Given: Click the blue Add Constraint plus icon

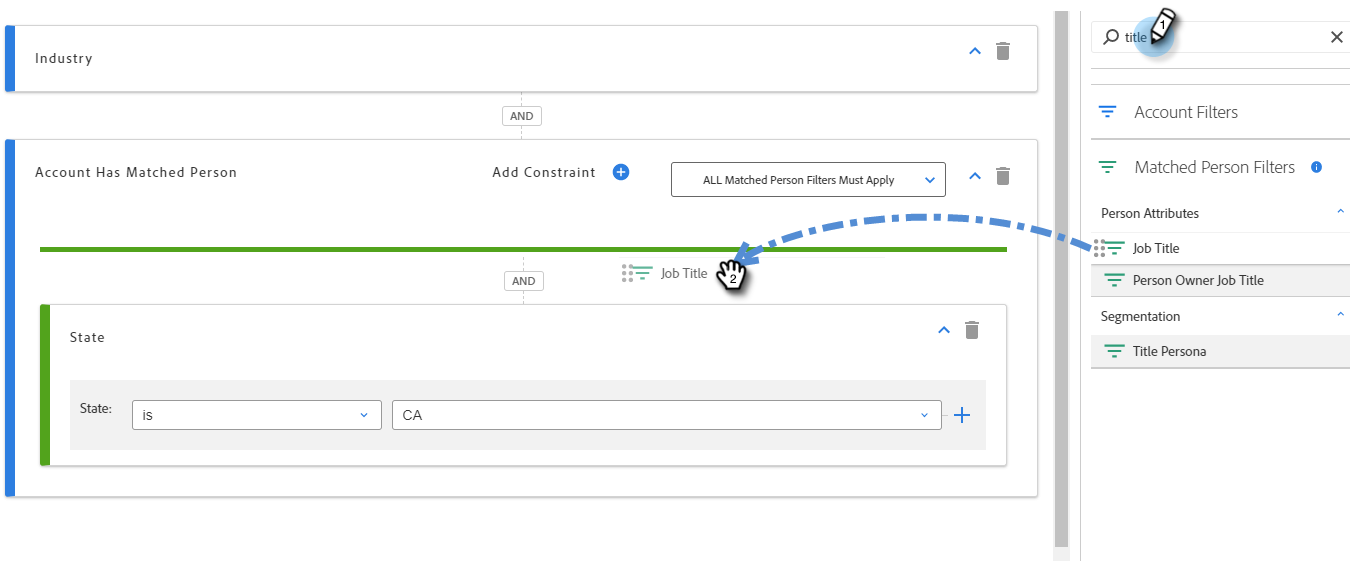Looking at the screenshot, I should pyautogui.click(x=620, y=172).
